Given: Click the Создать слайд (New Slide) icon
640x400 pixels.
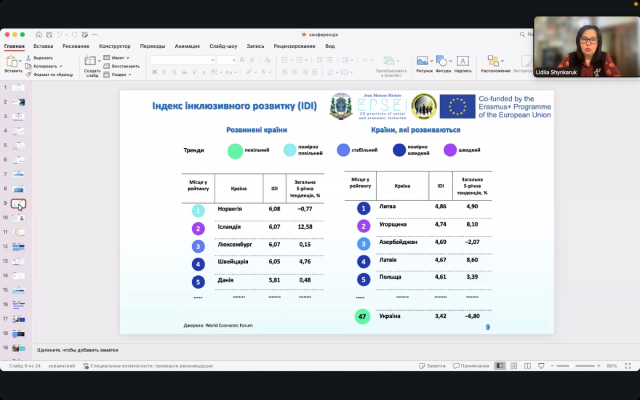Looking at the screenshot, I should point(92,61).
